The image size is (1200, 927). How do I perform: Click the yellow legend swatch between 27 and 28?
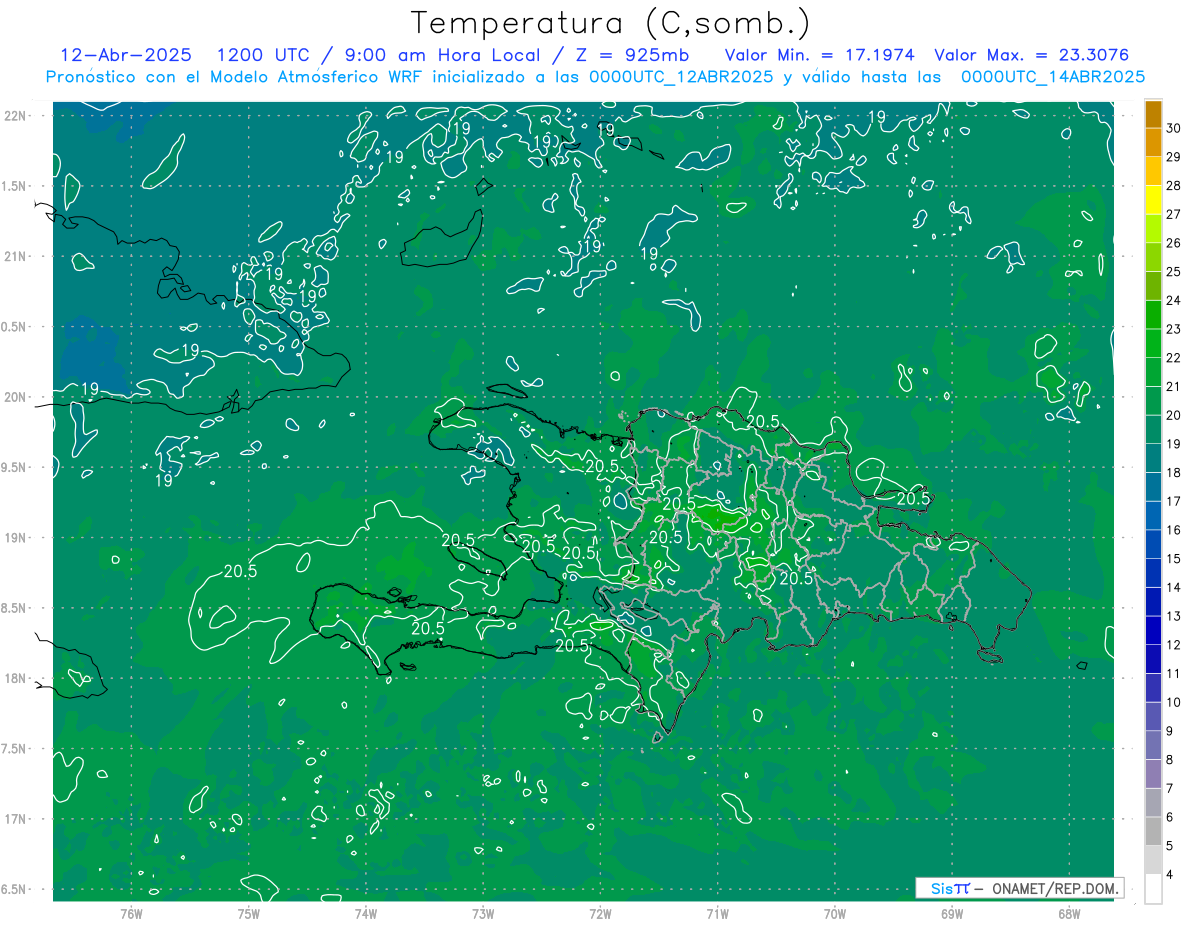click(1154, 200)
